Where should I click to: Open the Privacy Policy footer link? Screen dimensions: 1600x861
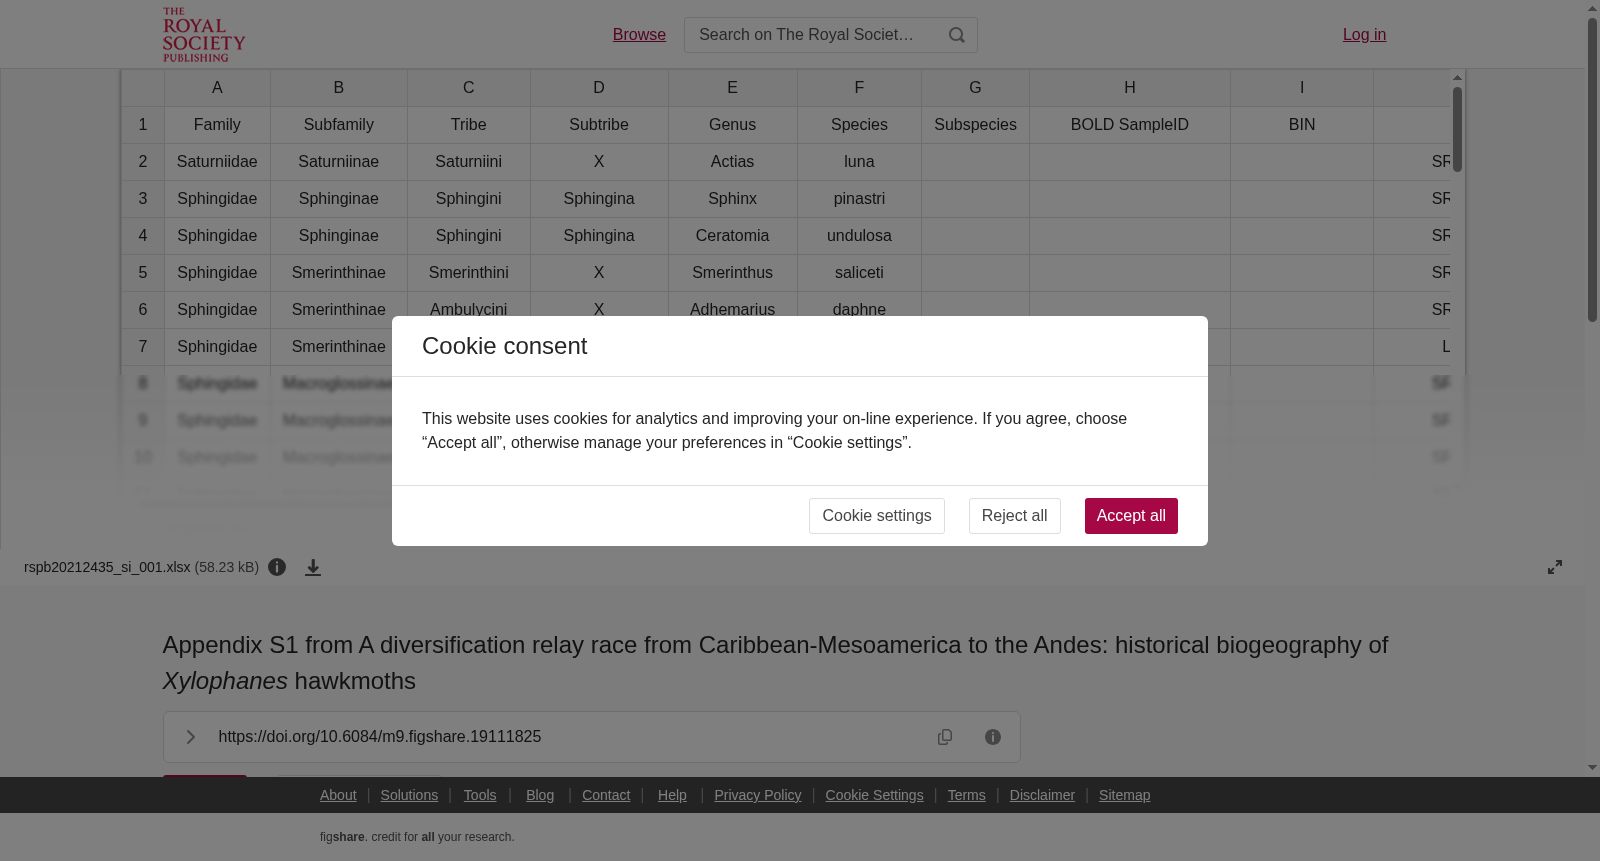(758, 795)
